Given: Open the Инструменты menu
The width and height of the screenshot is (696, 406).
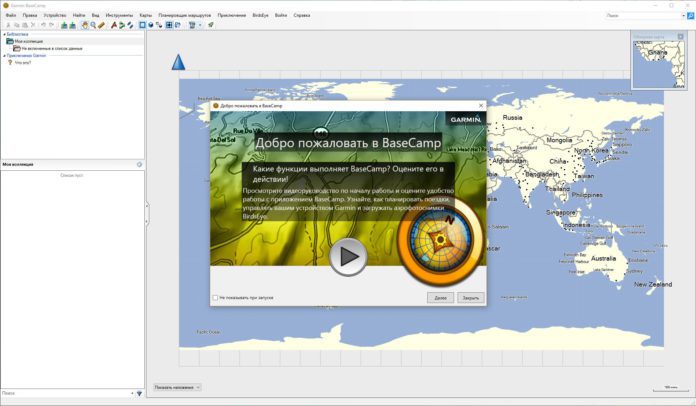Looking at the screenshot, I should (119, 15).
